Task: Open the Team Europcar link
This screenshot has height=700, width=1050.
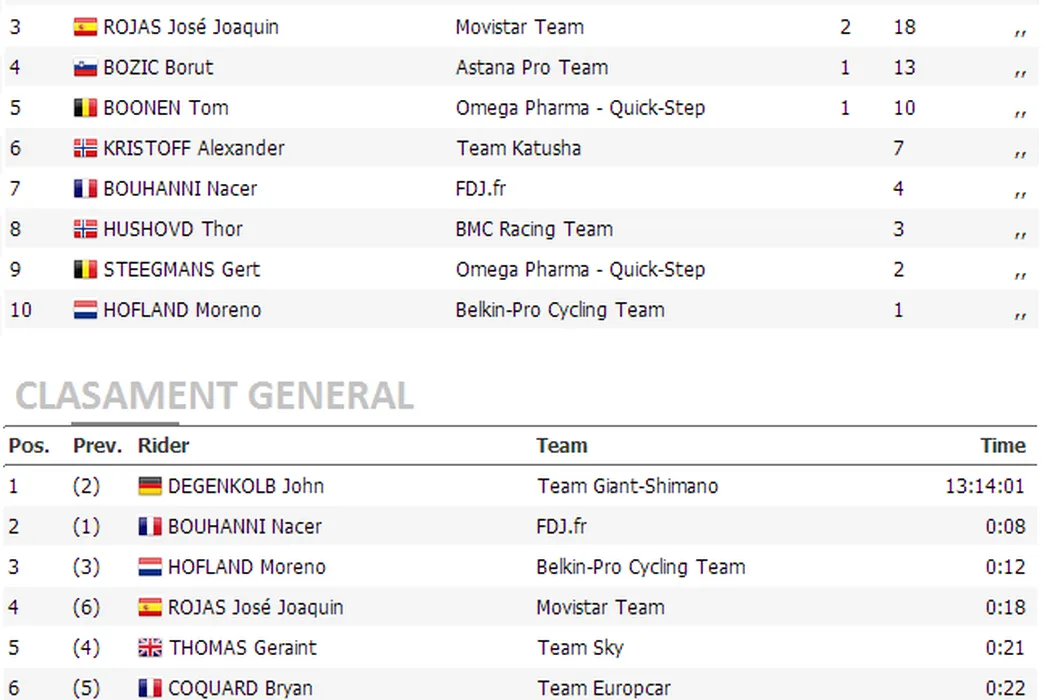Action: tap(603, 688)
